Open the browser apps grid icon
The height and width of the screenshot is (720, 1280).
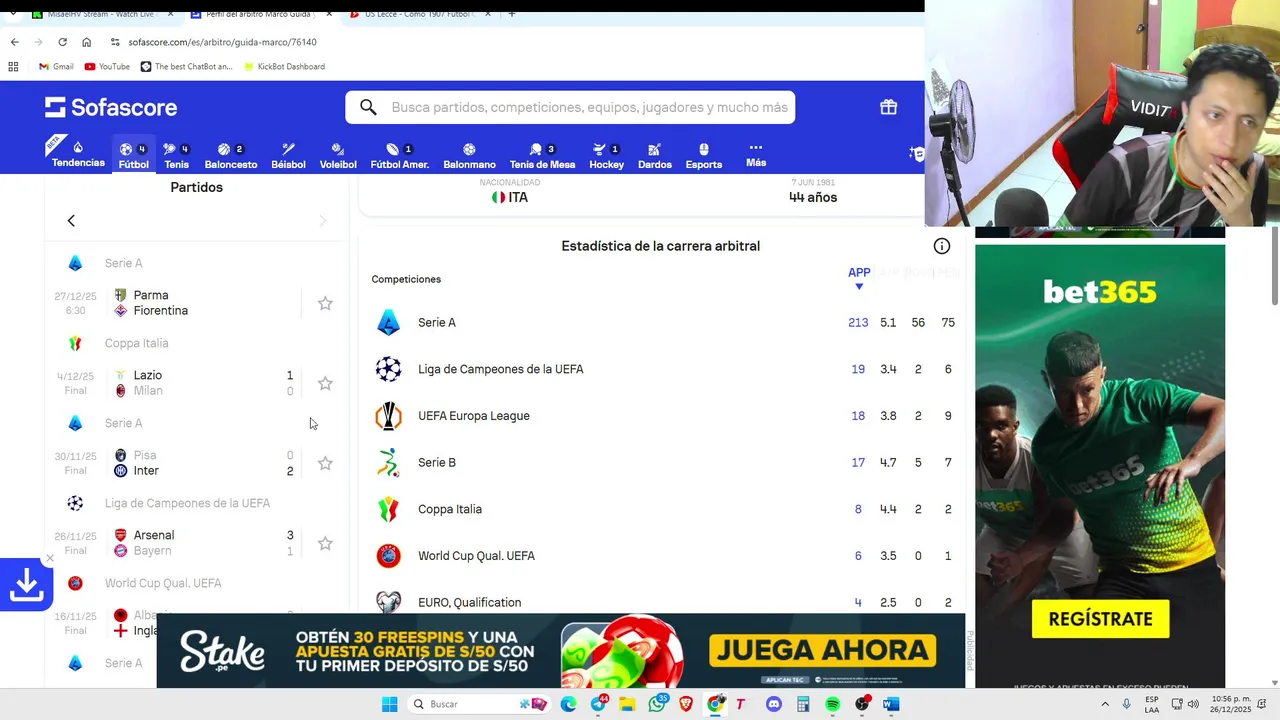[13, 67]
